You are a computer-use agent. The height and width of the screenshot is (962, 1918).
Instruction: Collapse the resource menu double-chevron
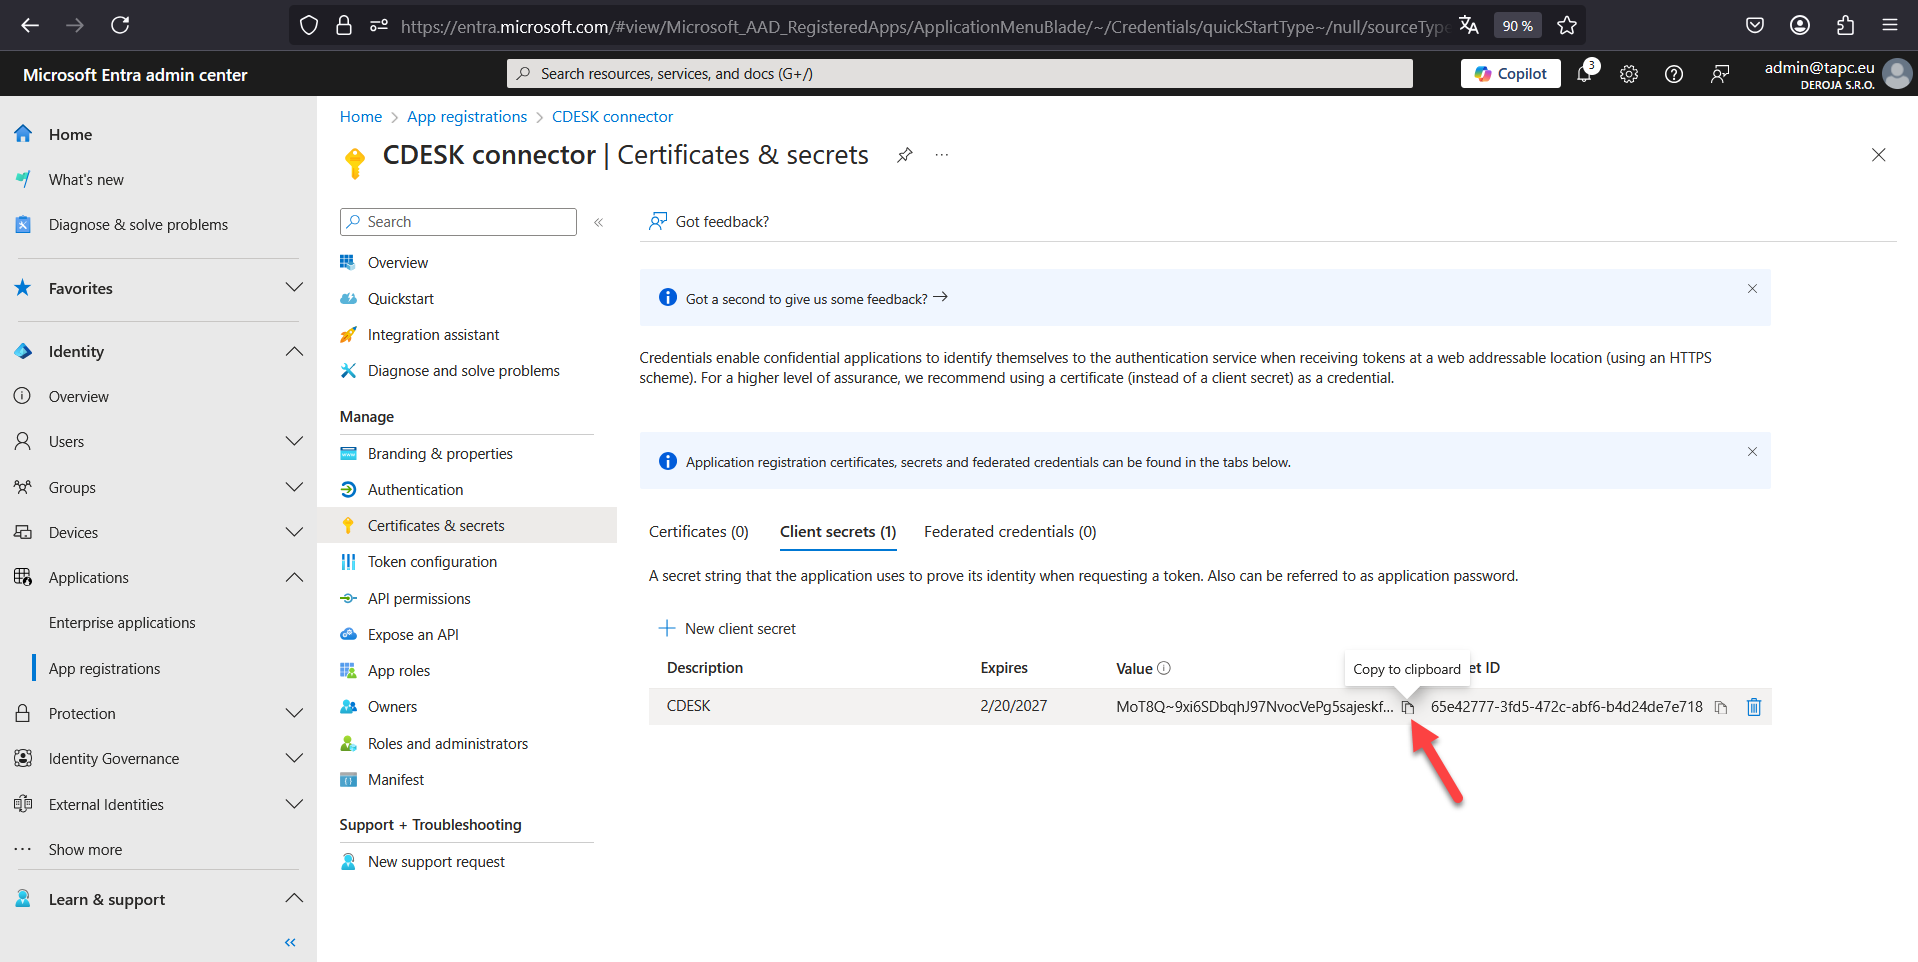pos(599,222)
